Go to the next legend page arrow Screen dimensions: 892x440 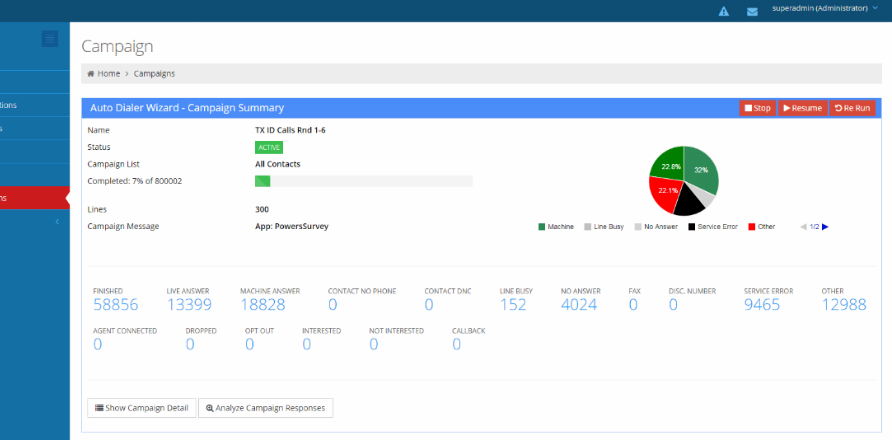[x=825, y=227]
